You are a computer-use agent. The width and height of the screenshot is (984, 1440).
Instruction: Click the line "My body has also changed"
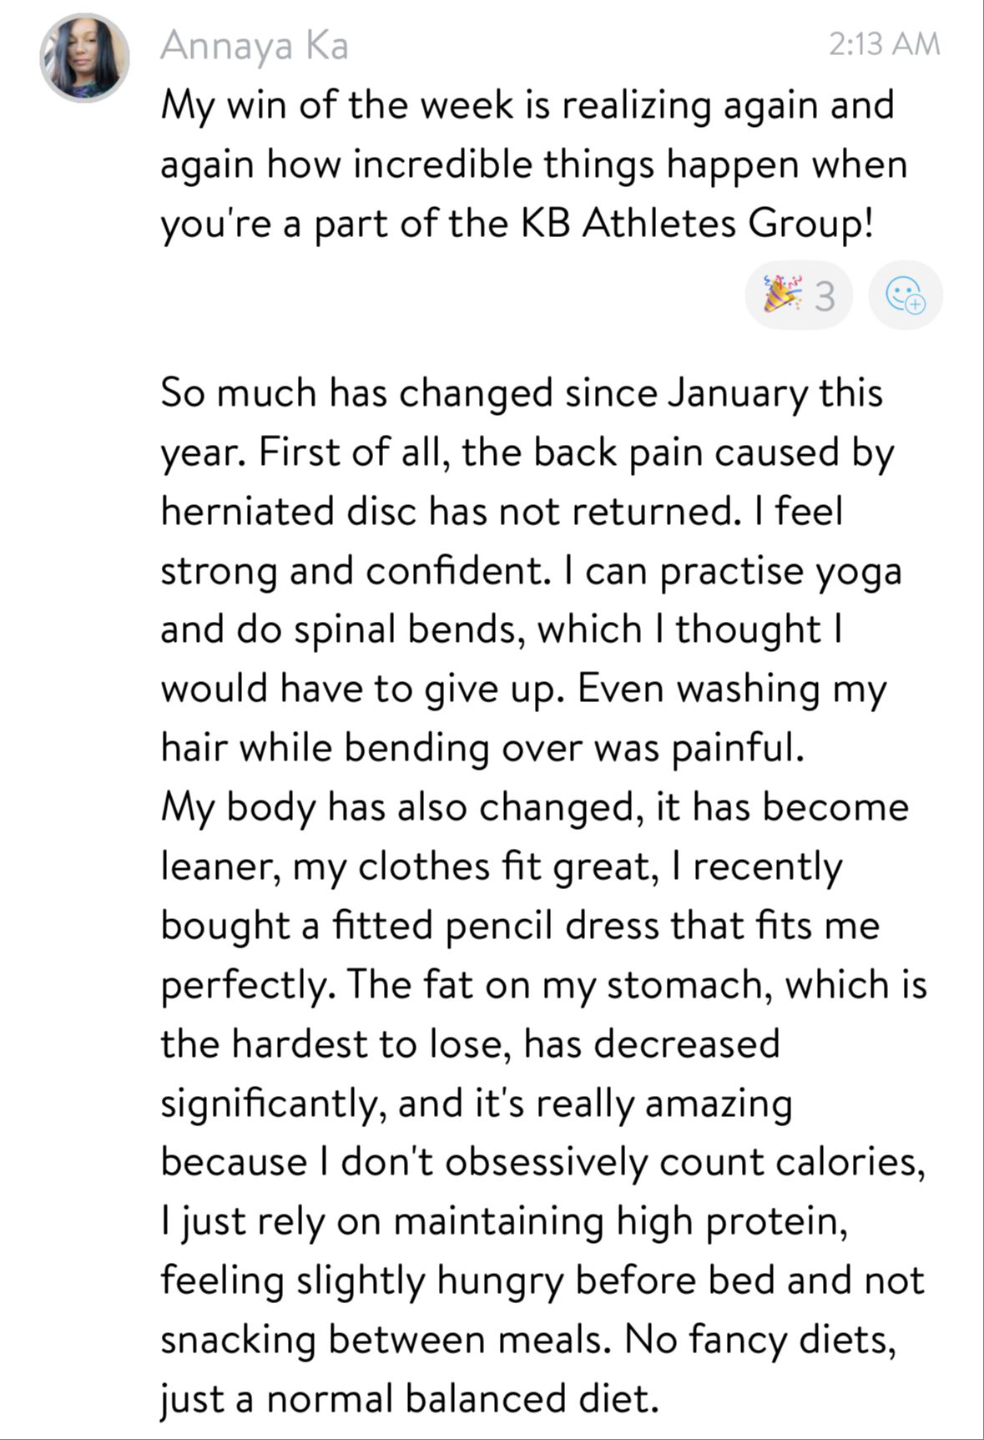coord(534,806)
